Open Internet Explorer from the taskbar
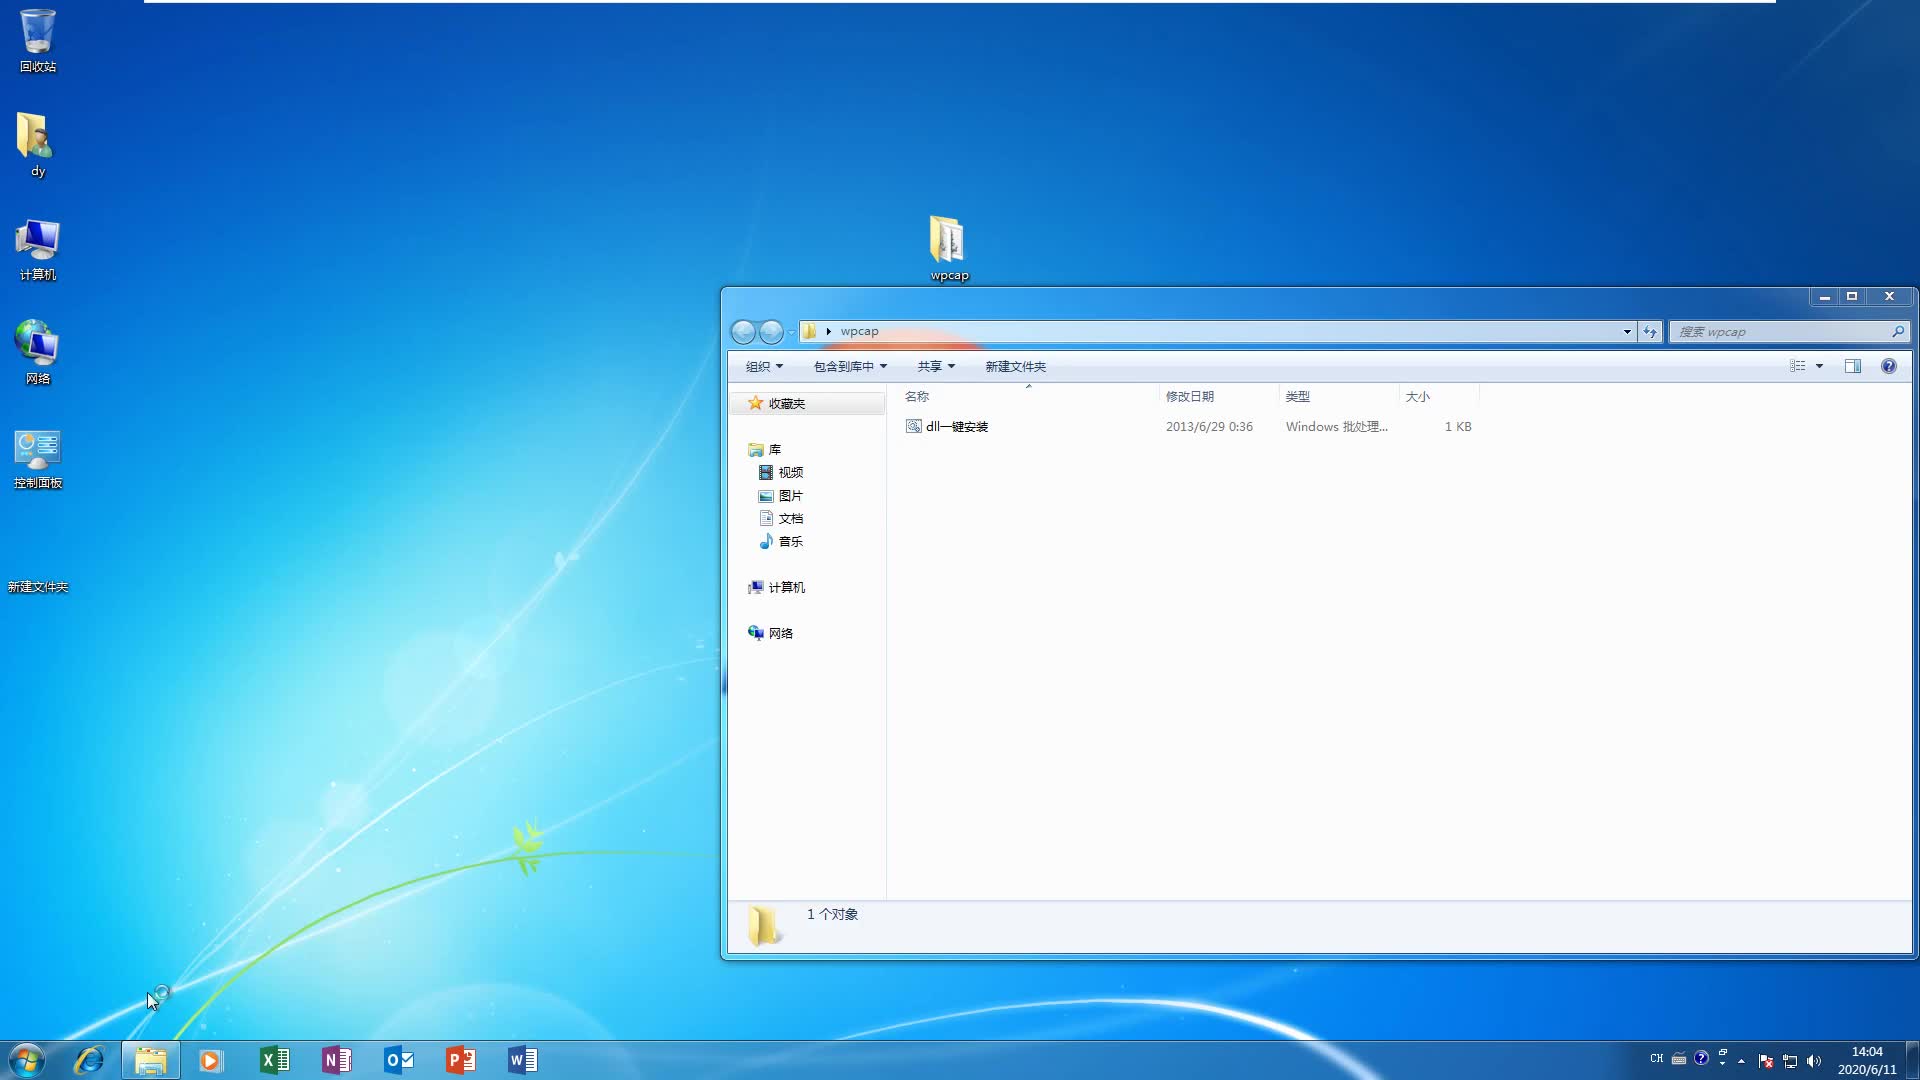This screenshot has height=1080, width=1920. (x=89, y=1060)
